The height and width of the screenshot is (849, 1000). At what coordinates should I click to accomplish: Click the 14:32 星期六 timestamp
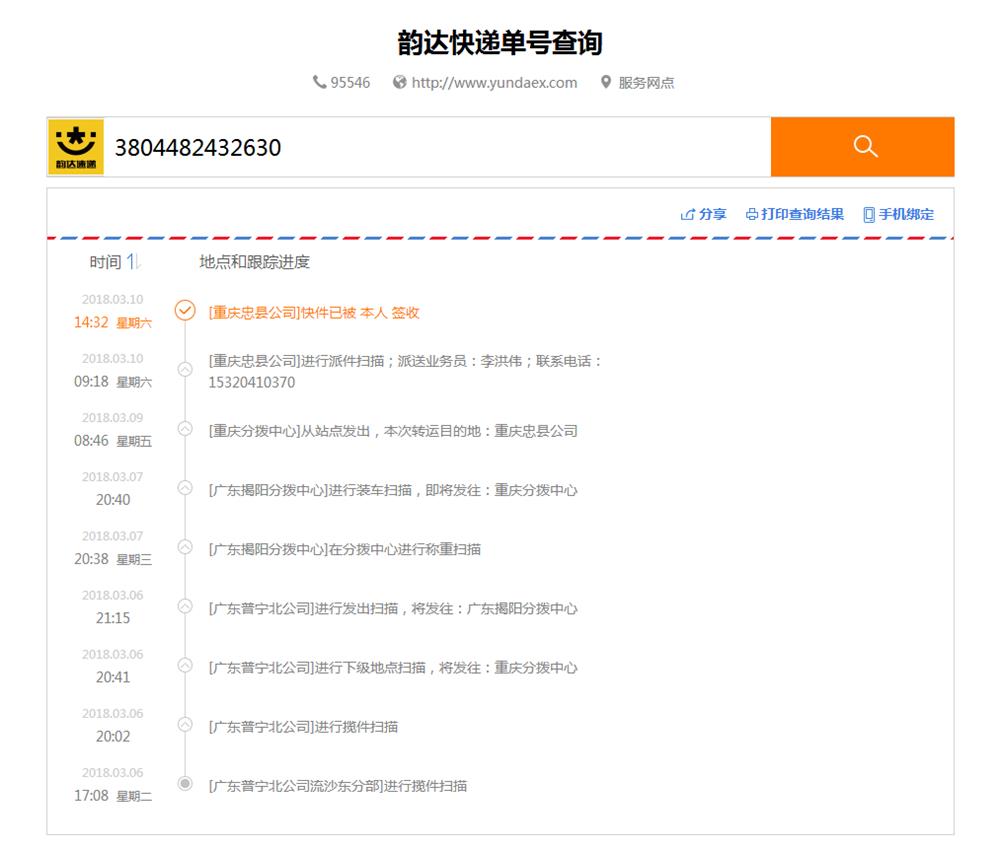coord(113,322)
